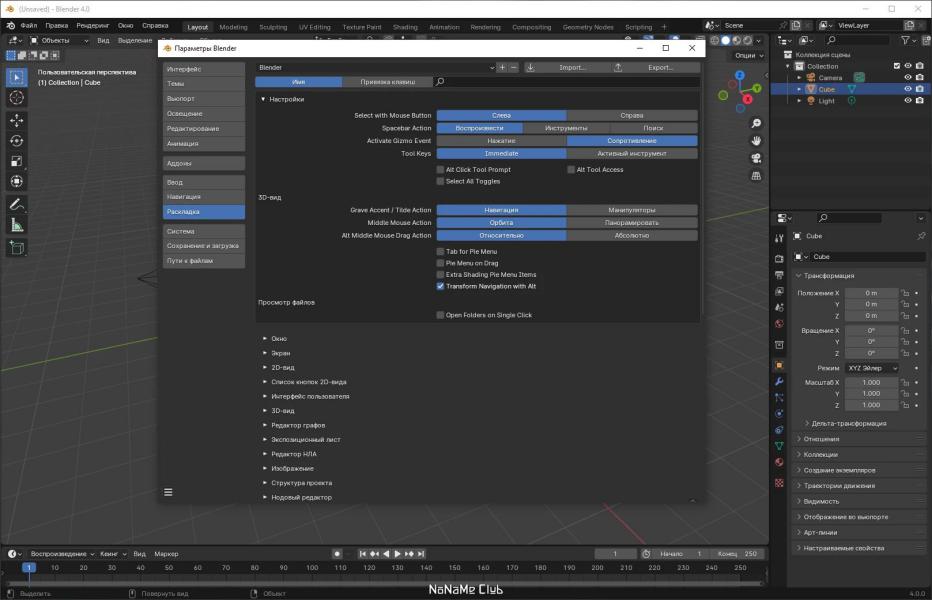Switch to the Modeling workspace tab
This screenshot has height=600, width=932.
233,27
